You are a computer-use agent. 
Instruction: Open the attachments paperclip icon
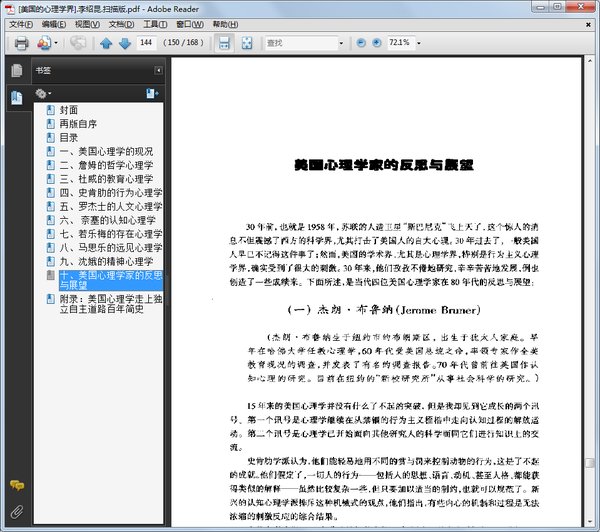point(16,512)
